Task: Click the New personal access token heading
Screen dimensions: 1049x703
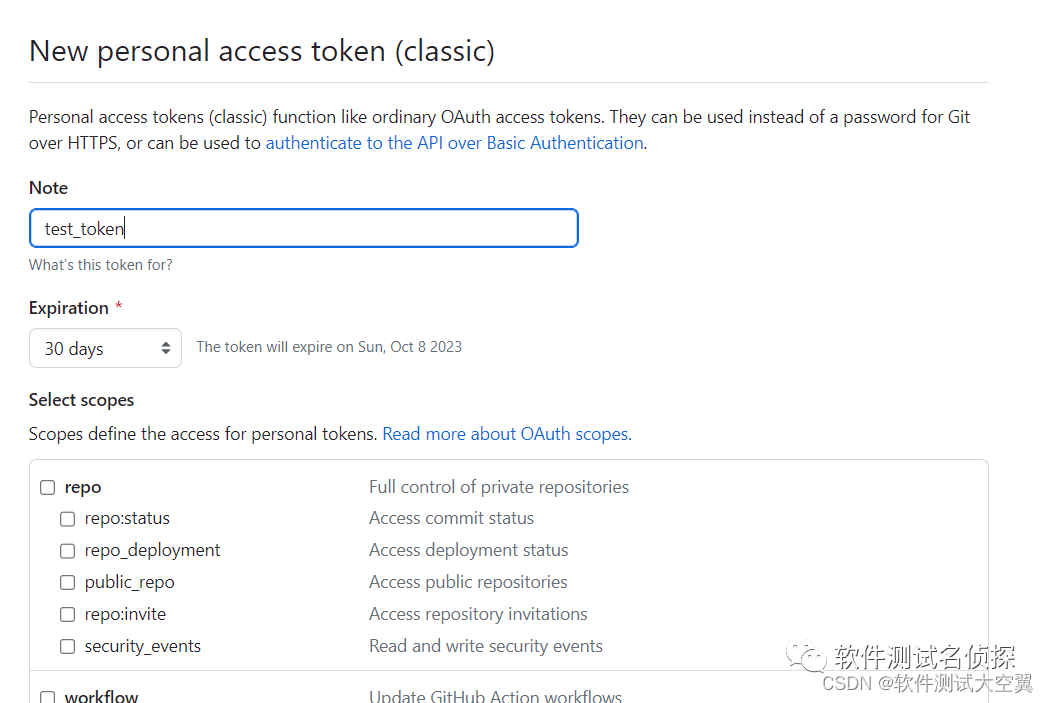Action: coord(262,51)
